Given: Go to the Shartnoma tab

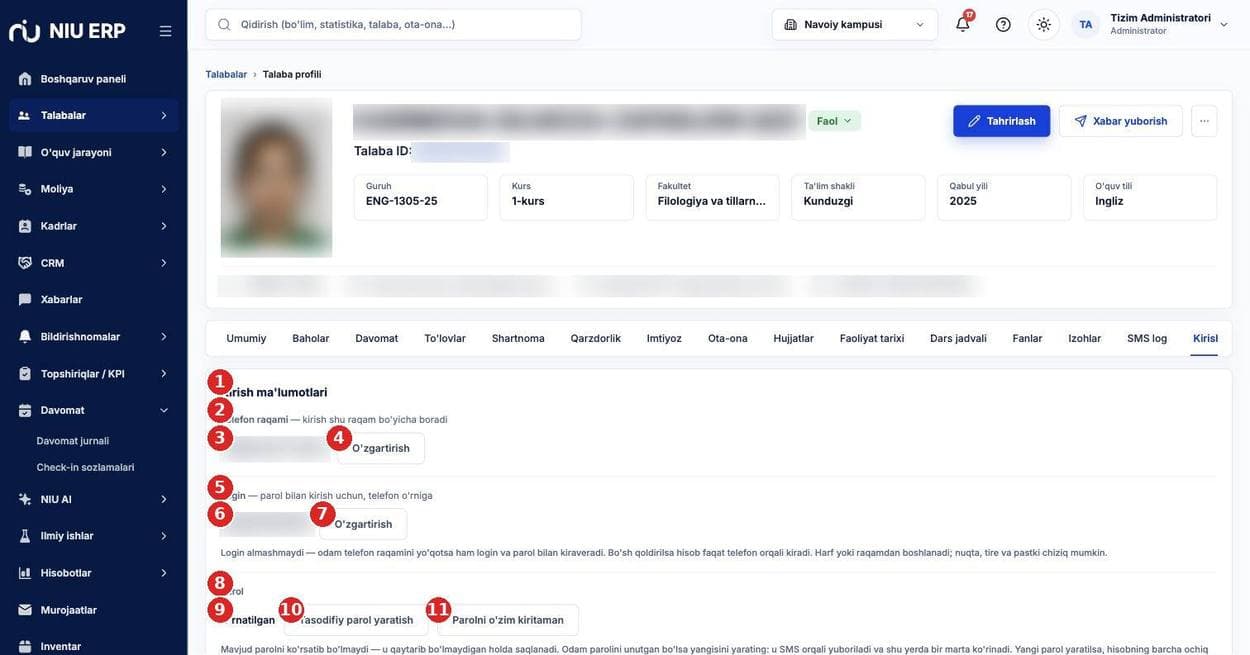Looking at the screenshot, I should coord(518,338).
